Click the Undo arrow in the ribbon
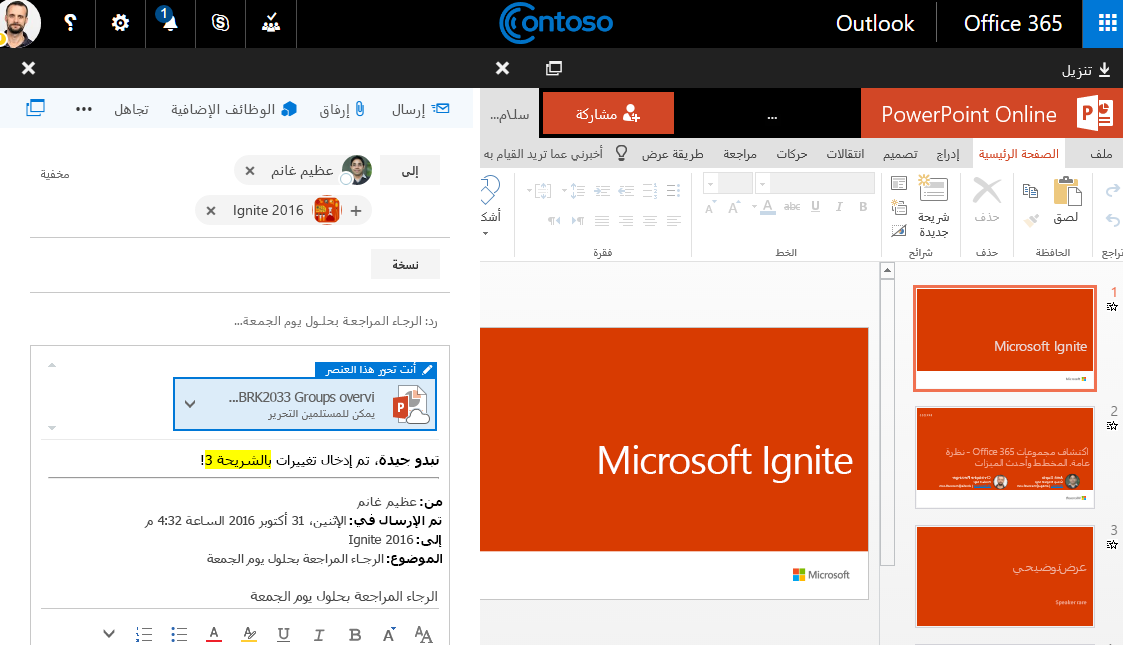The height and width of the screenshot is (645, 1123). 1112,220
